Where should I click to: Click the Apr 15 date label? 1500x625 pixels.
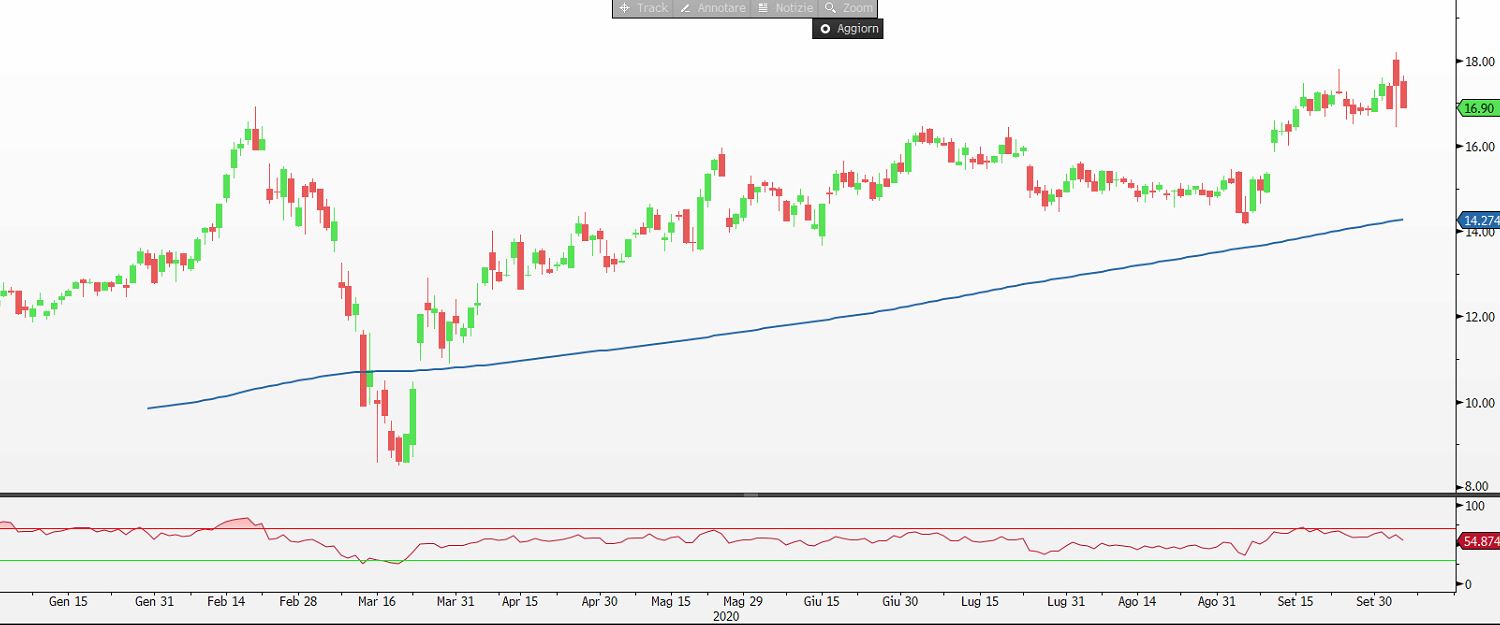[x=520, y=602]
